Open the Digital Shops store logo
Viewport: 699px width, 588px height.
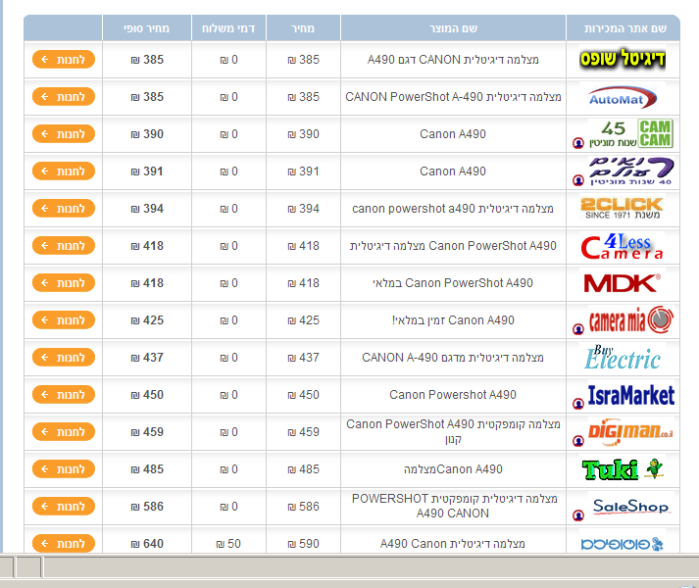pos(622,59)
